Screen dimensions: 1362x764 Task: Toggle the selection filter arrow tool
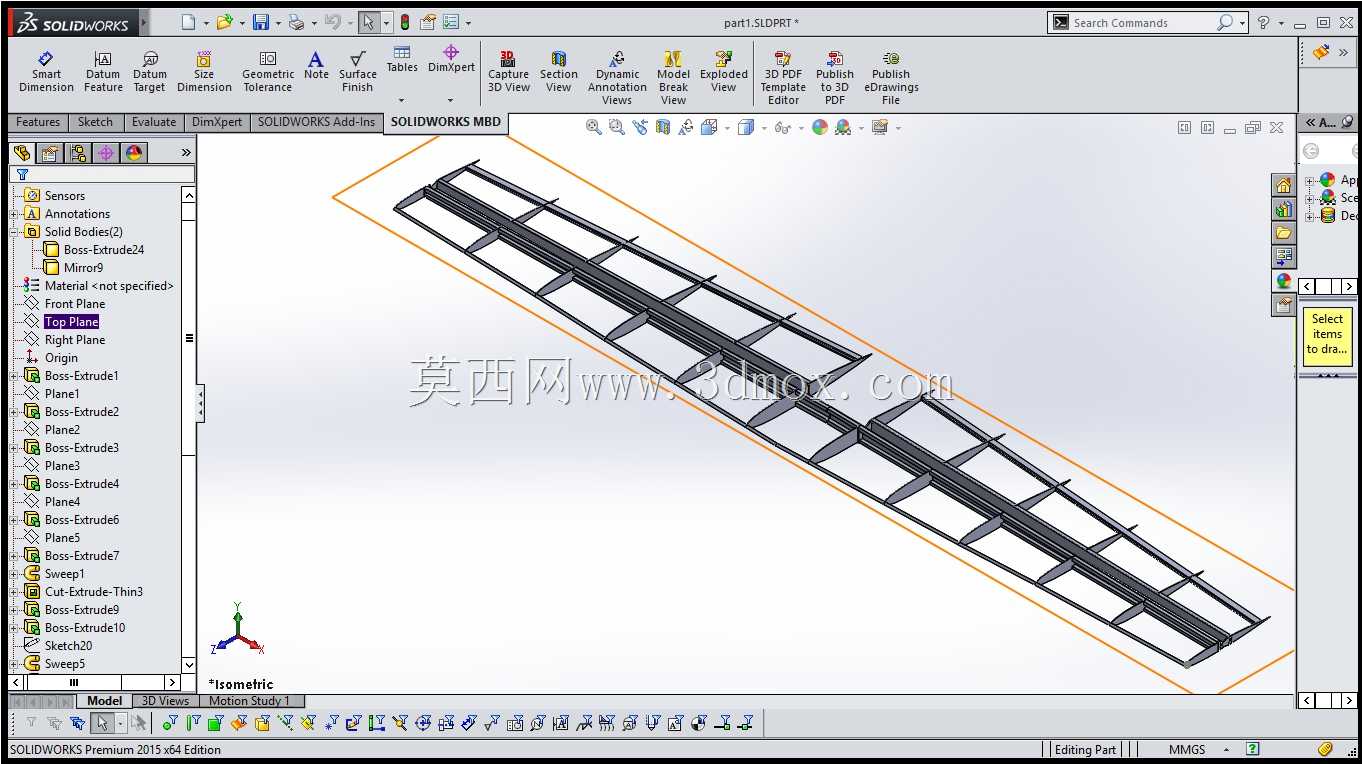tap(100, 723)
